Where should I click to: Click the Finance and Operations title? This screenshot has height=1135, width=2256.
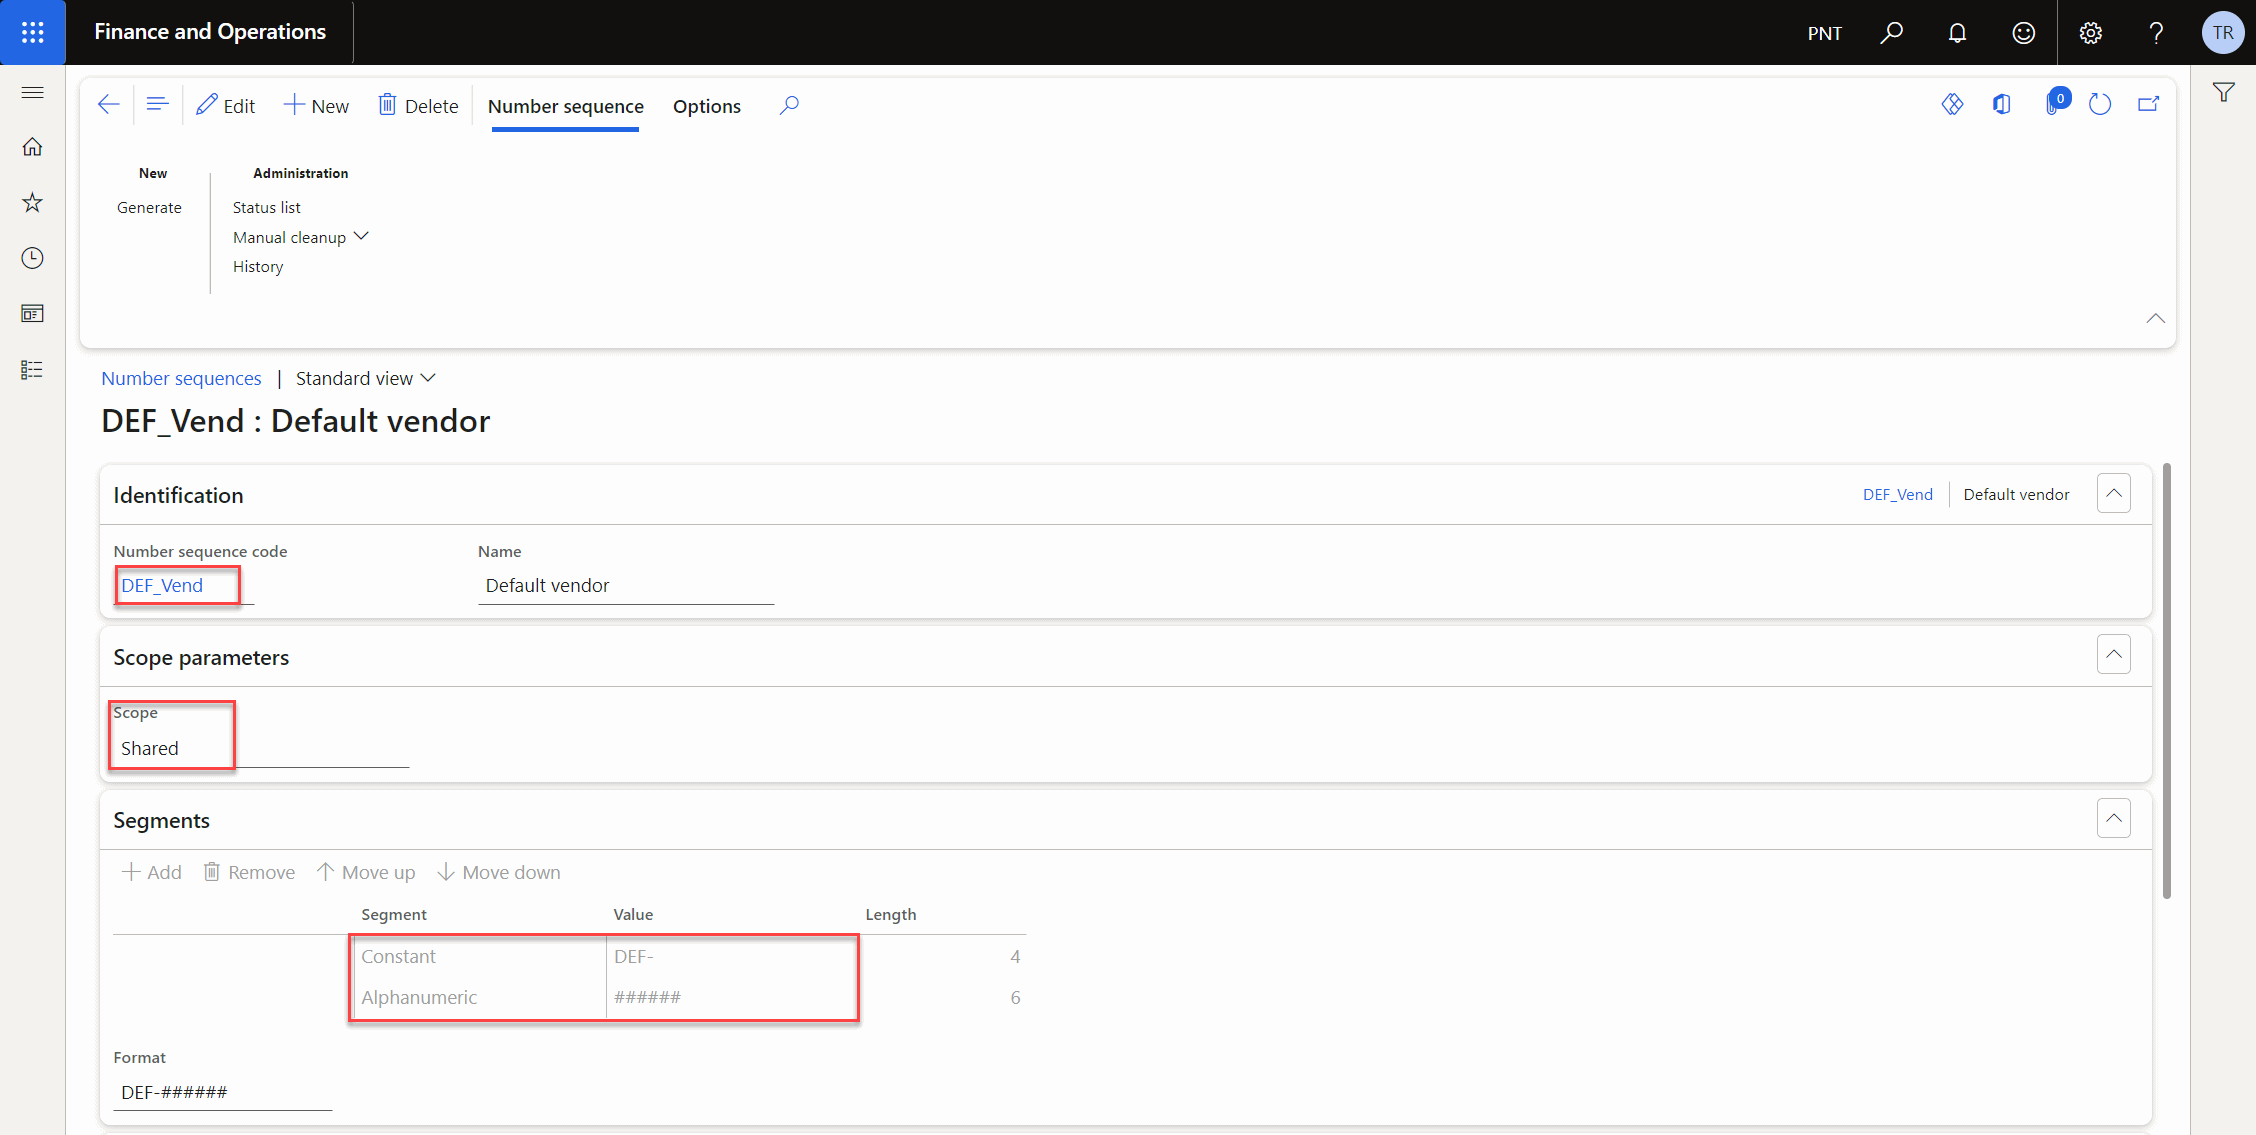(x=210, y=32)
